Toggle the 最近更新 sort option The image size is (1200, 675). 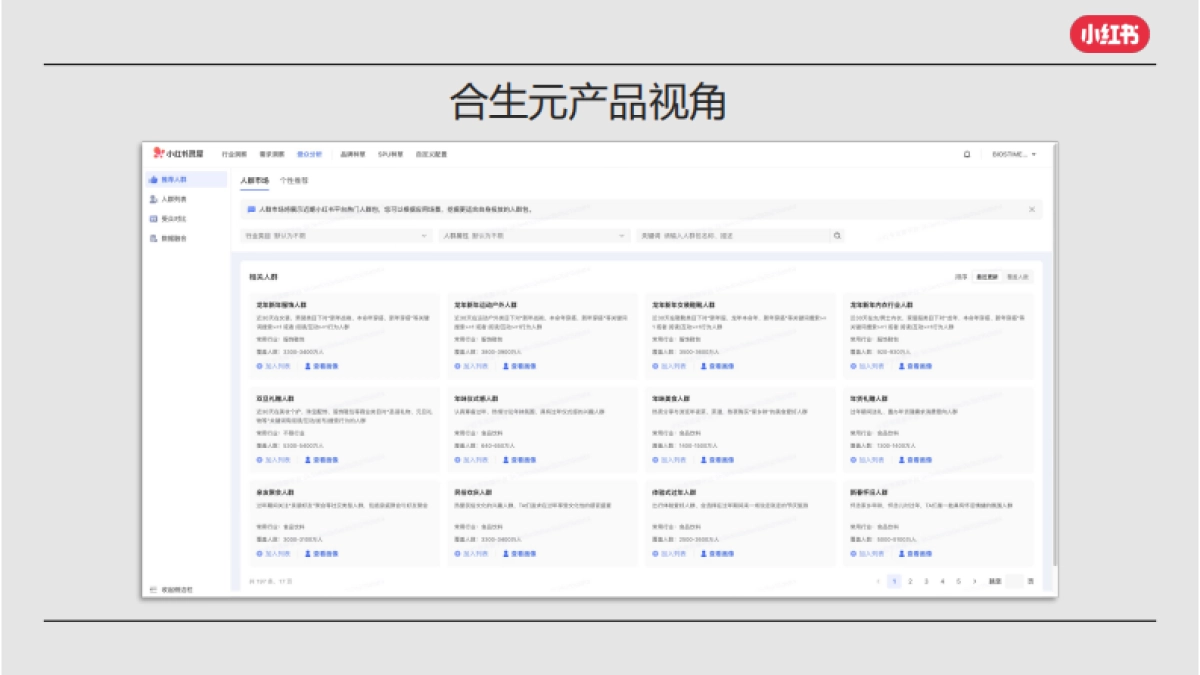[986, 277]
